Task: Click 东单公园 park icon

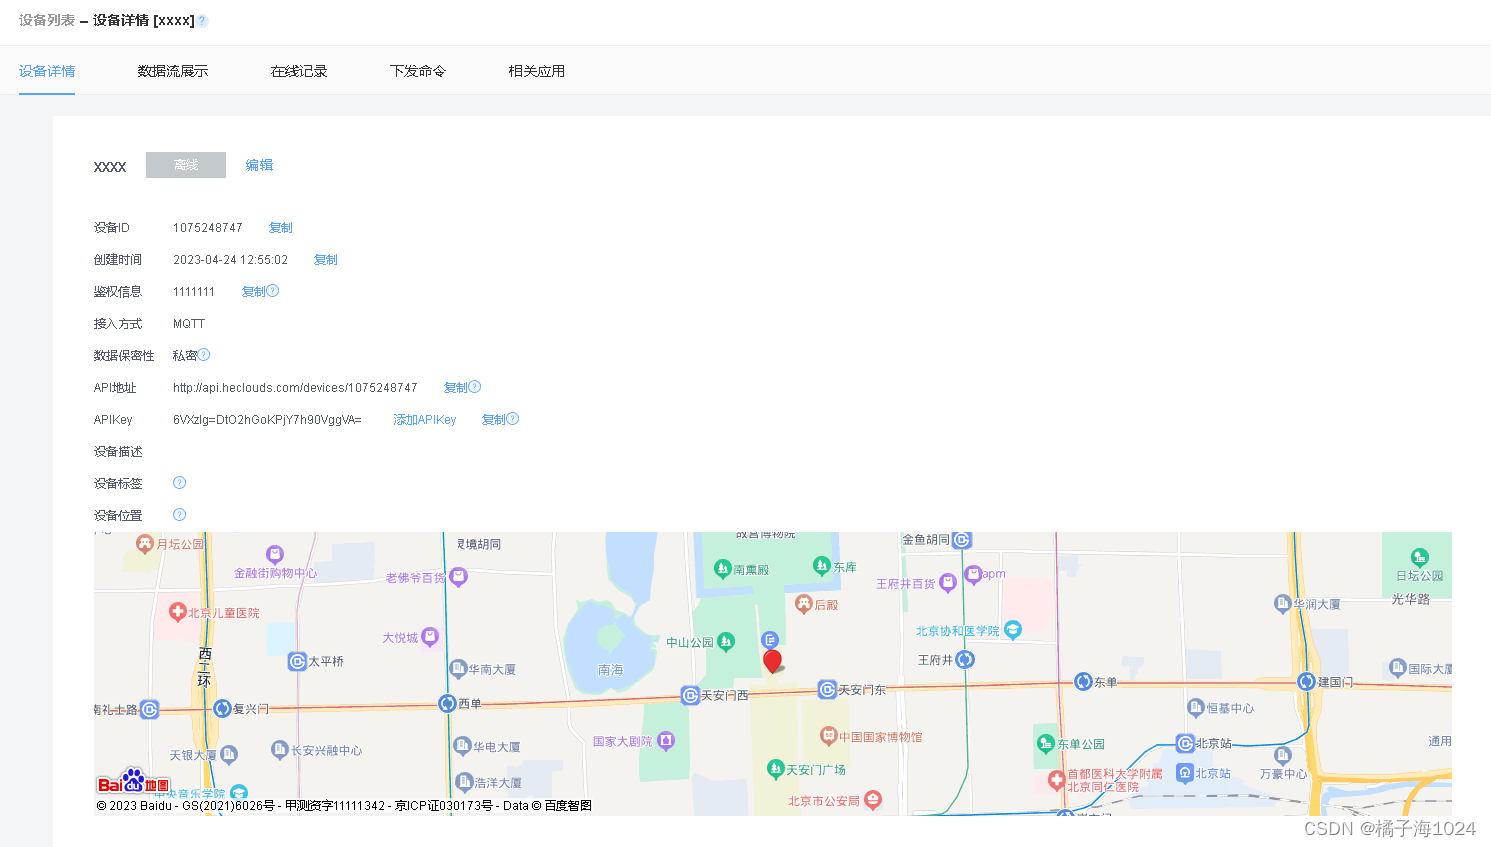Action: pos(1046,743)
